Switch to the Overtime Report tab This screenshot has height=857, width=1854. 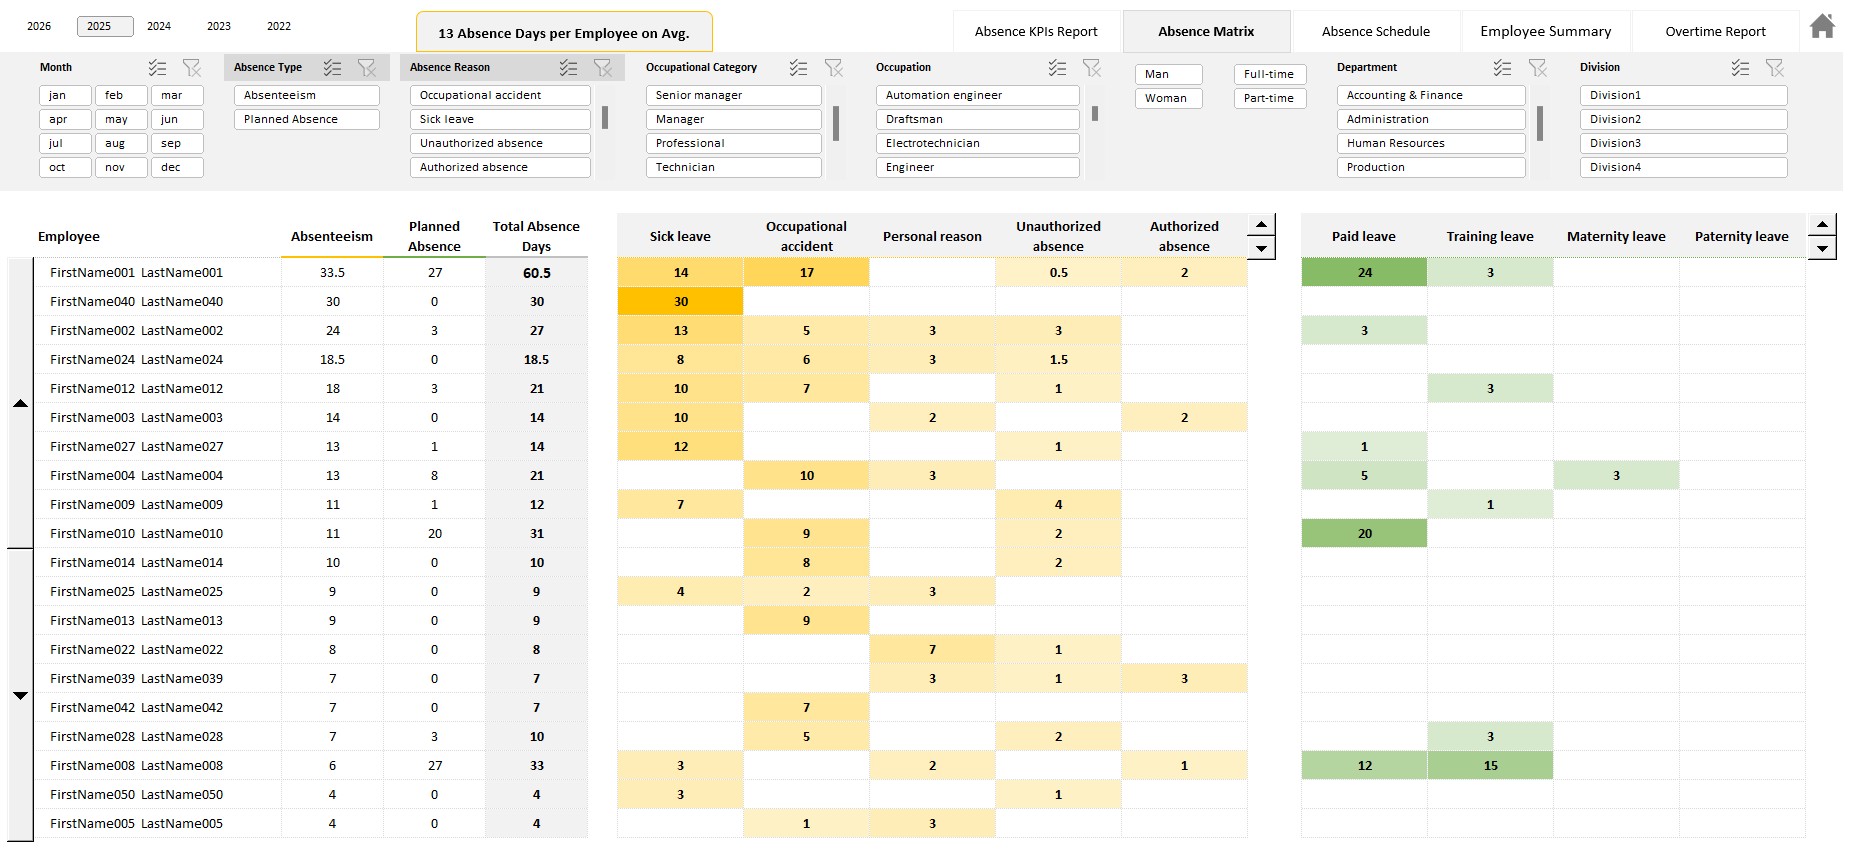(x=1714, y=32)
